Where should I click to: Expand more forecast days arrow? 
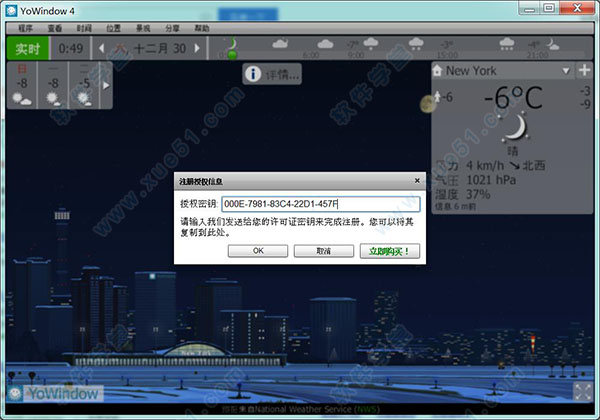click(106, 85)
